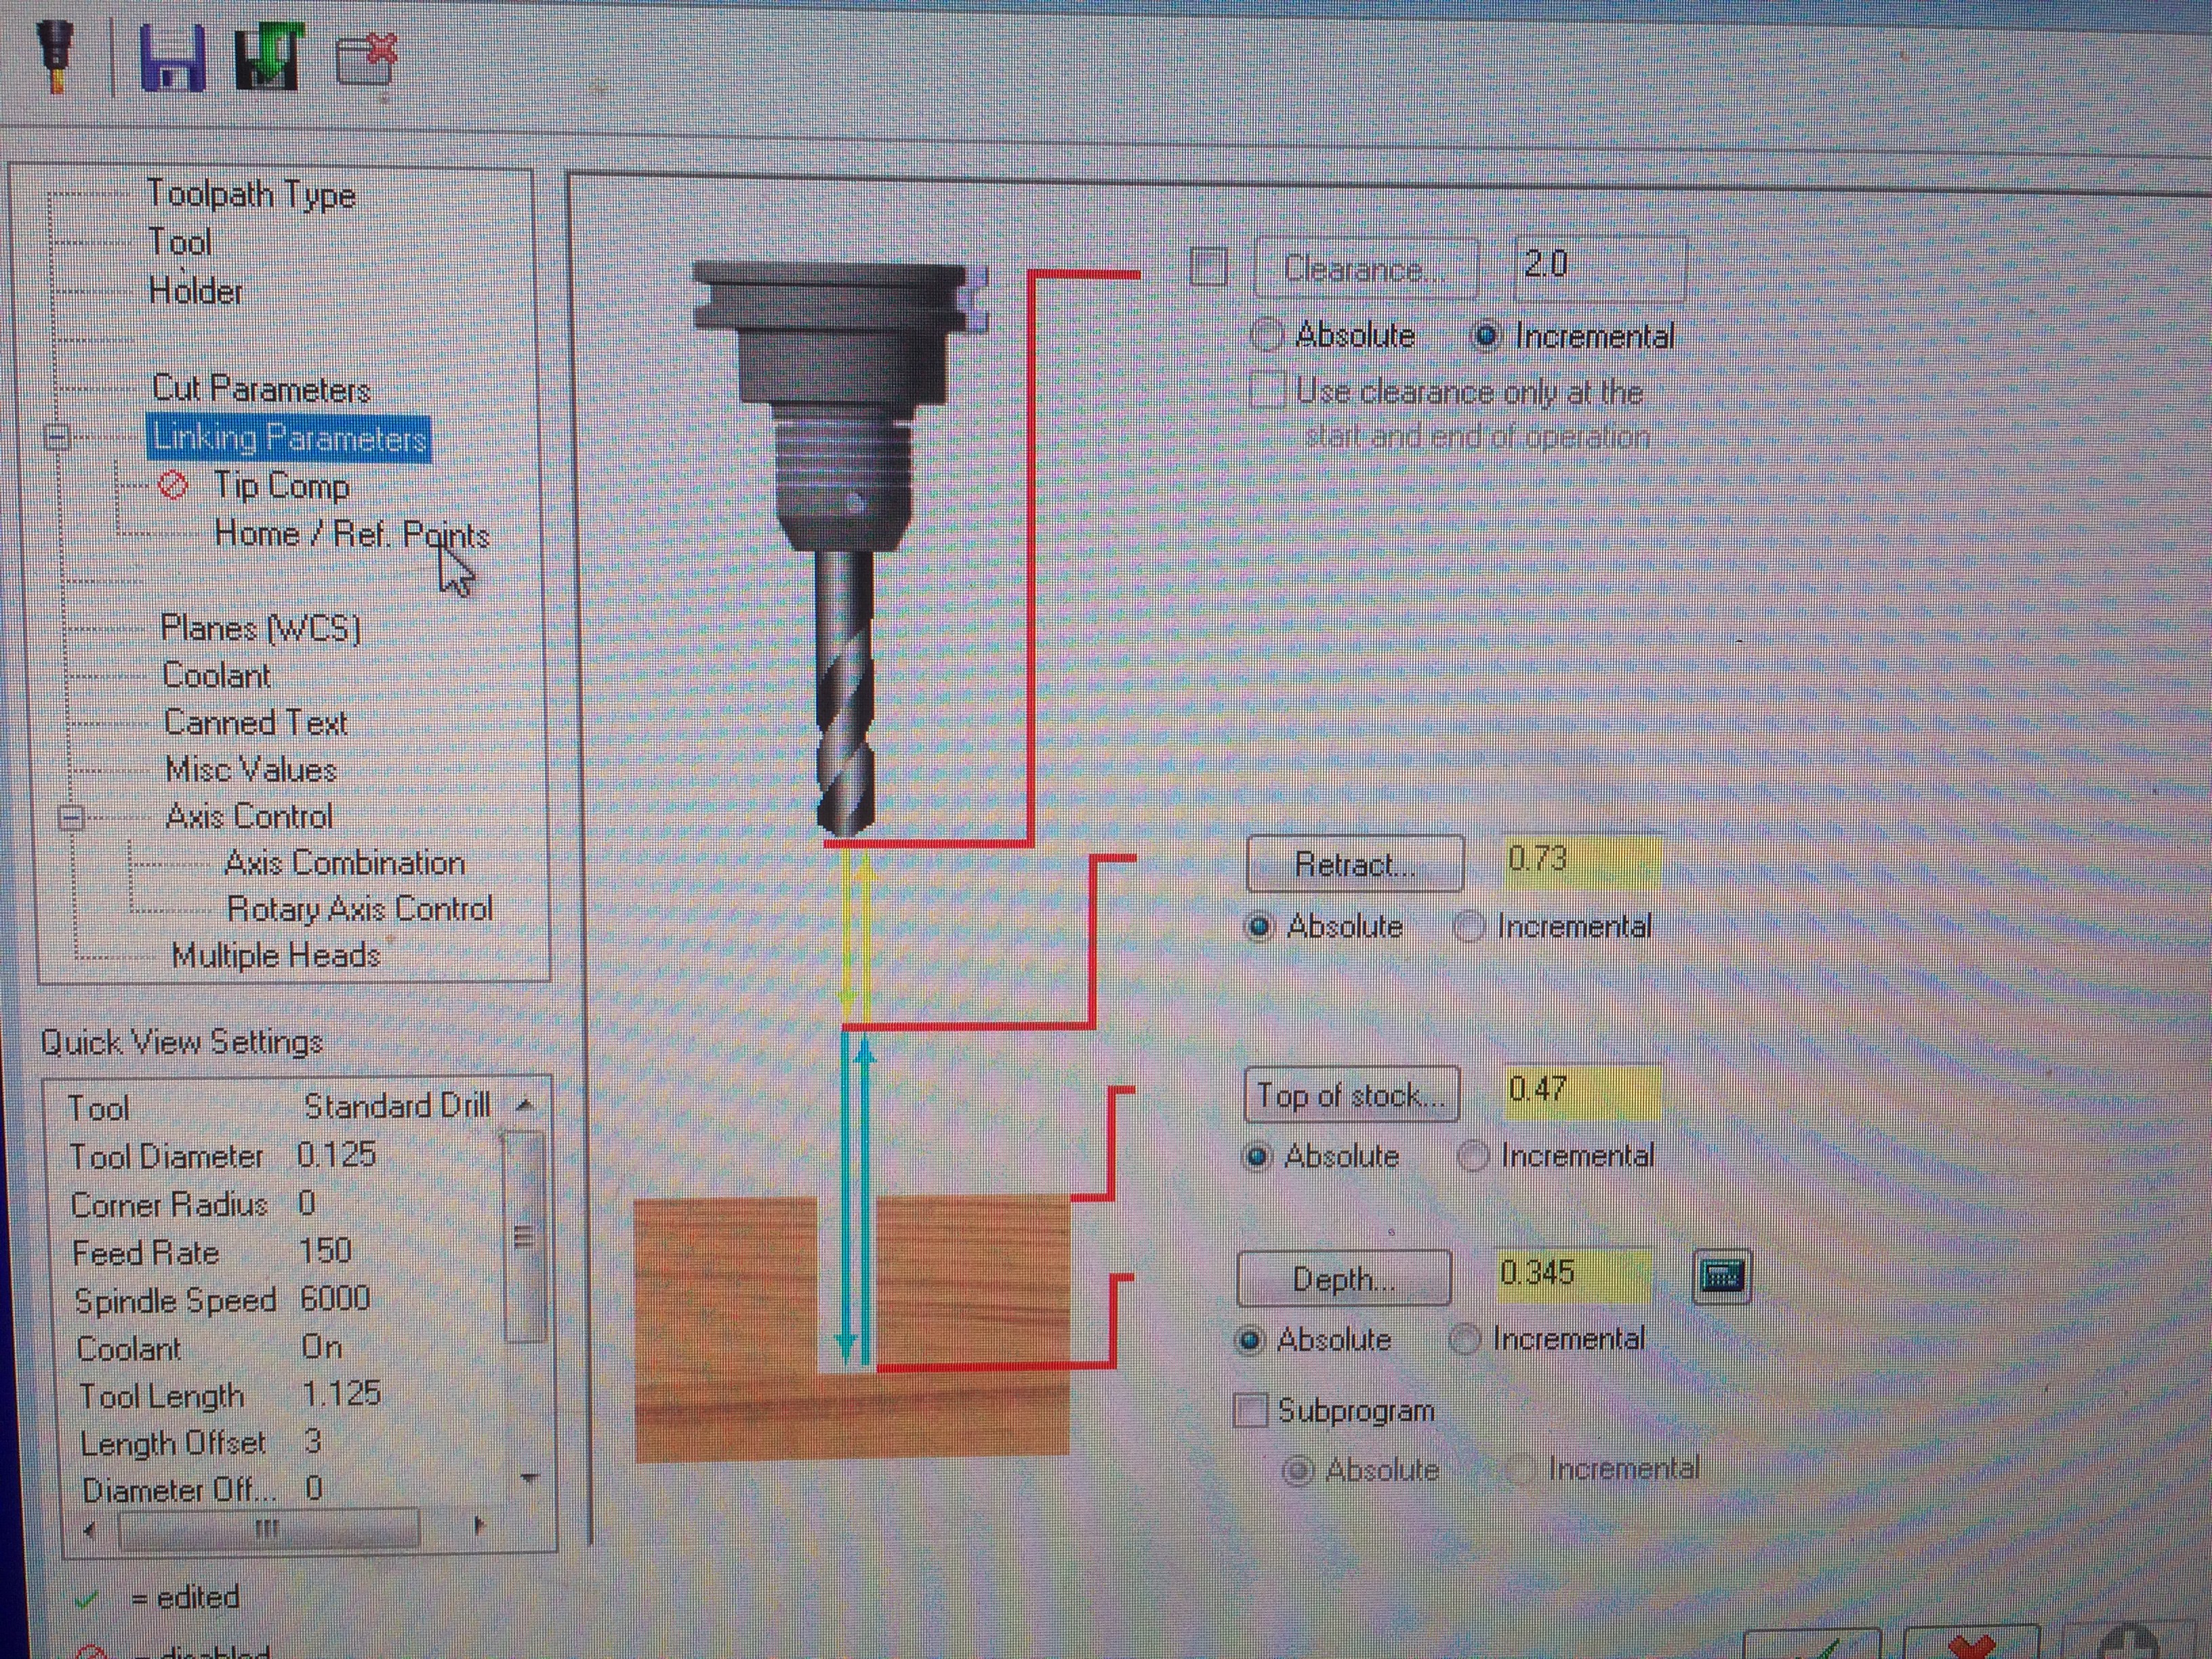The image size is (2212, 1659).
Task: Select the disabled Tip Comp item
Action: point(281,486)
